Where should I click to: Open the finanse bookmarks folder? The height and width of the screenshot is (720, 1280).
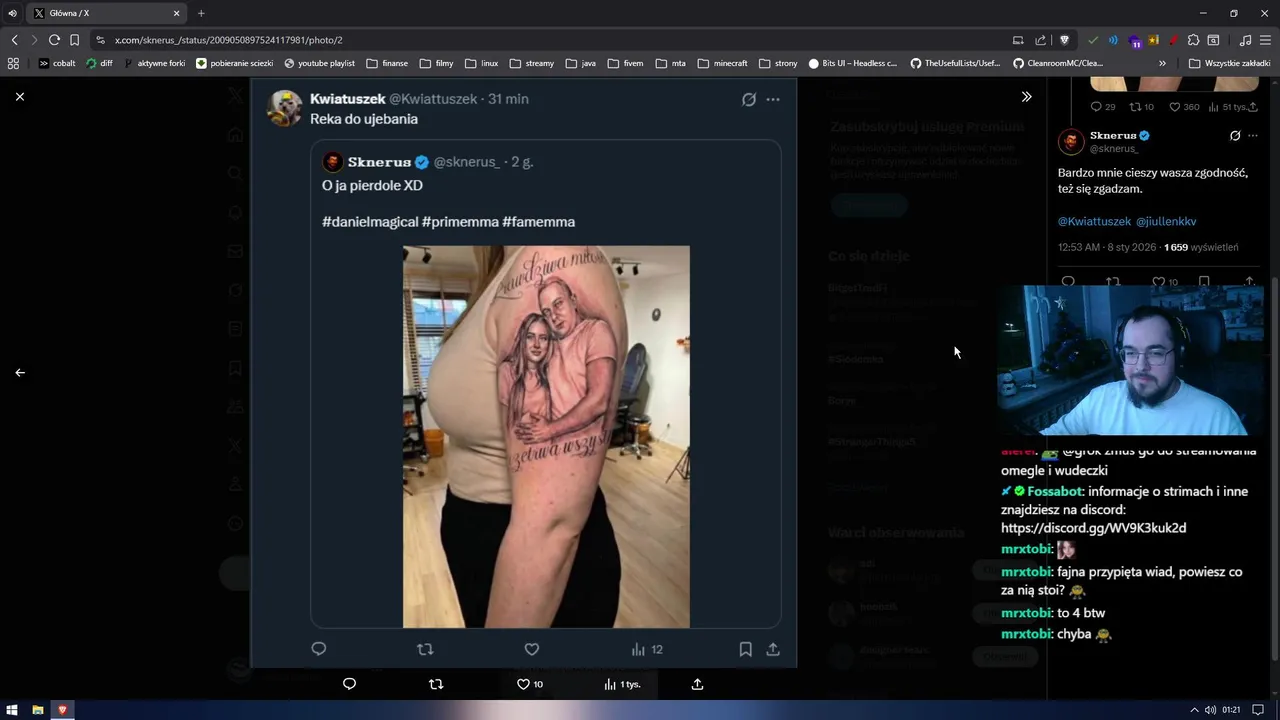pos(387,63)
